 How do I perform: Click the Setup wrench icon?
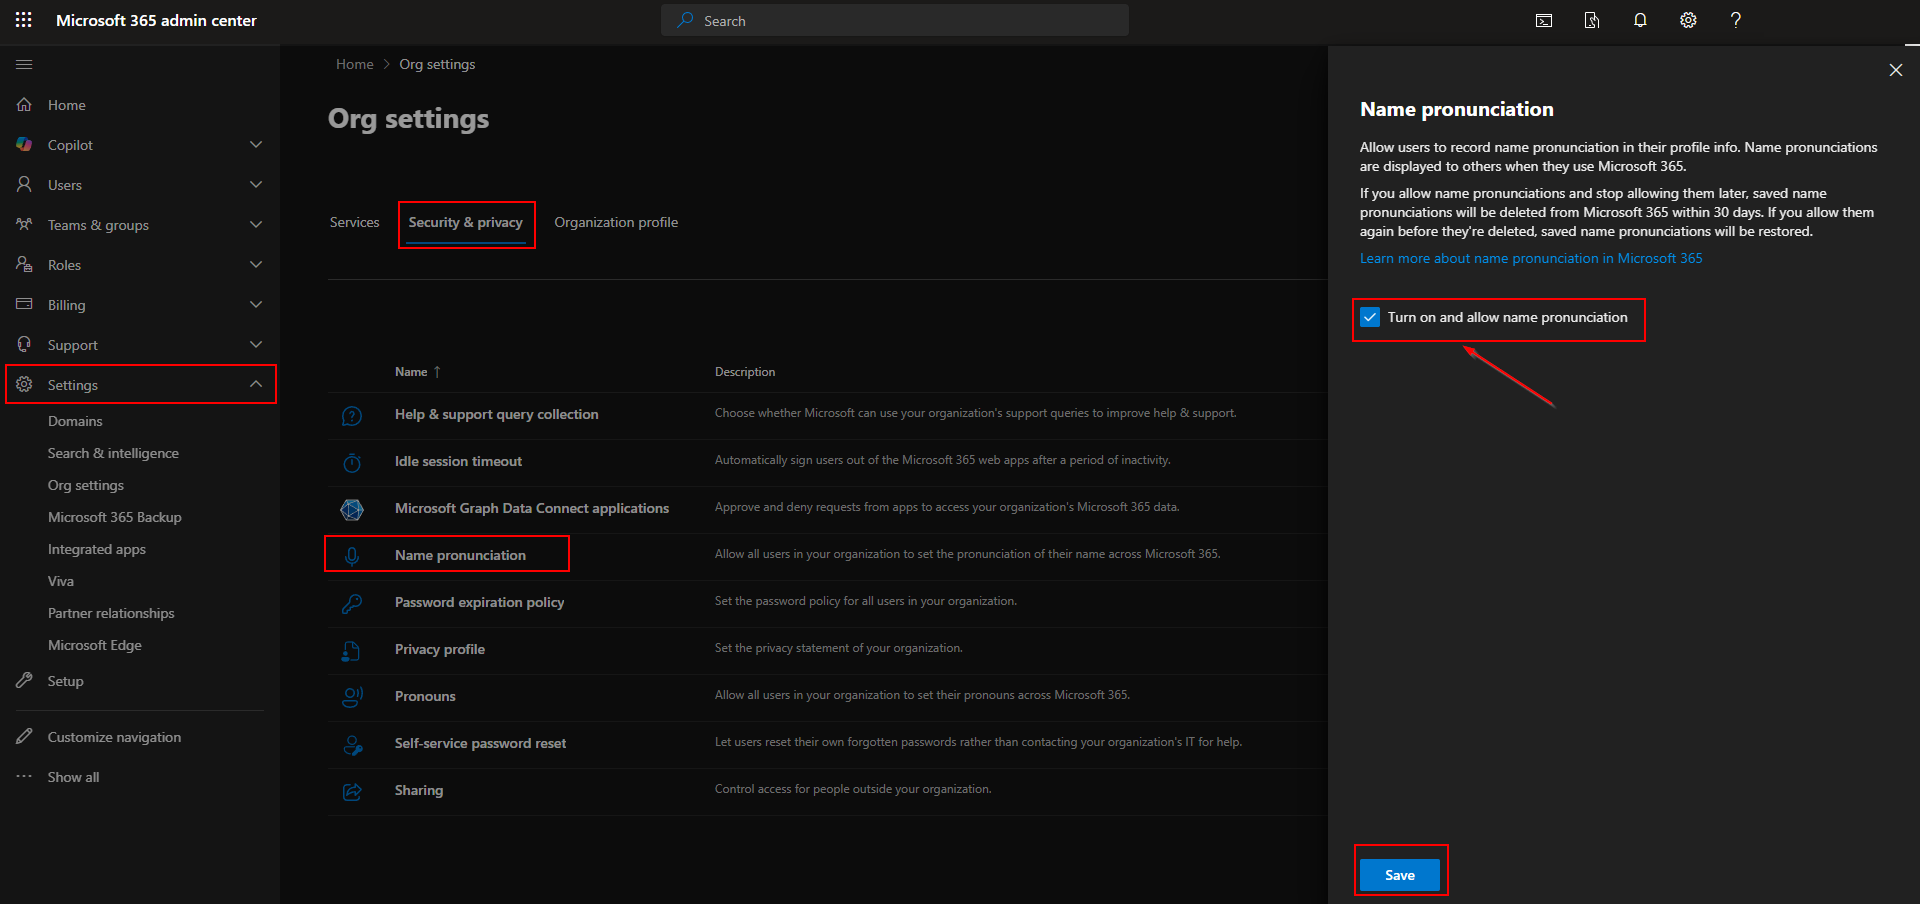click(24, 681)
